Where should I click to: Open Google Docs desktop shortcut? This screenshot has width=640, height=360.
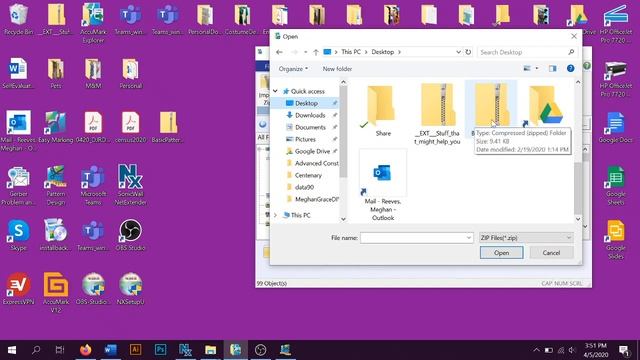(616, 127)
